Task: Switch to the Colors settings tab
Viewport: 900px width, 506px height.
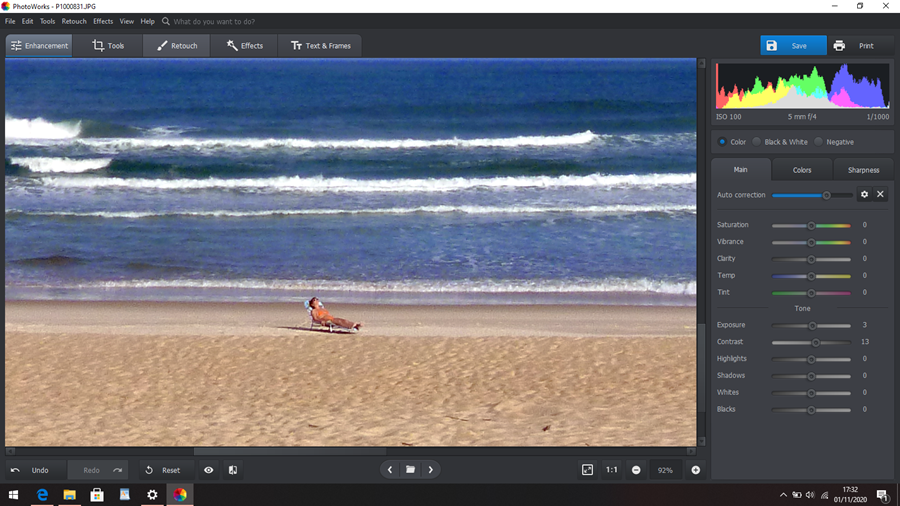Action: (x=802, y=170)
